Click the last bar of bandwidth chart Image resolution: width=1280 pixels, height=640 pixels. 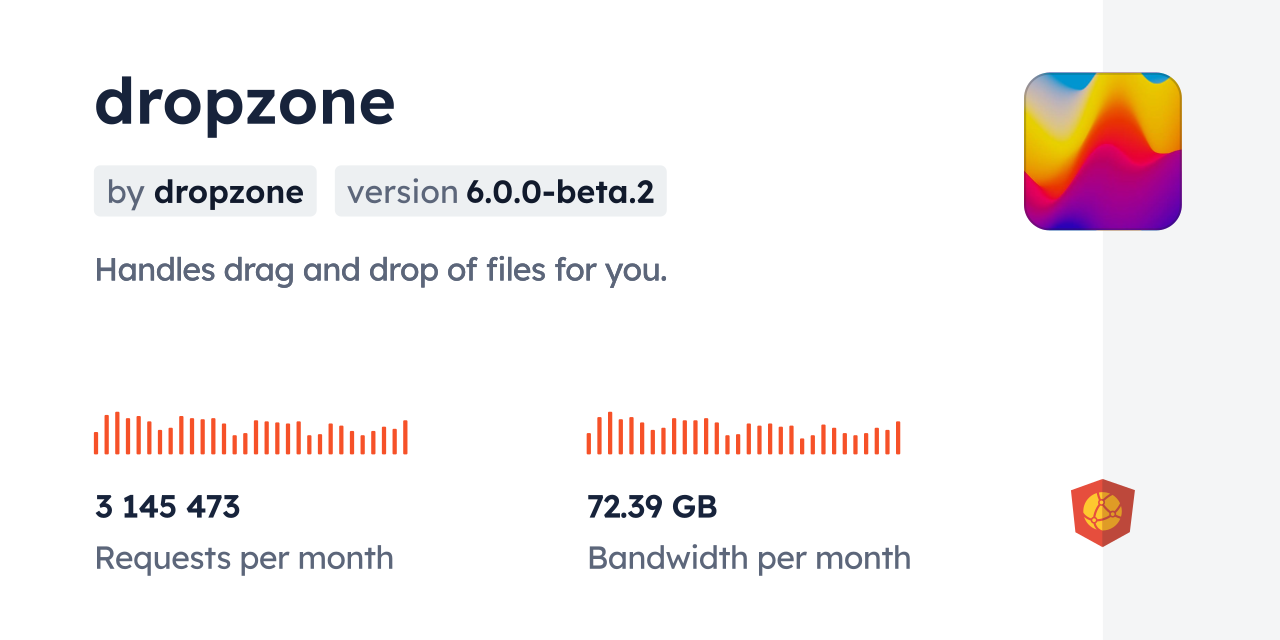898,437
